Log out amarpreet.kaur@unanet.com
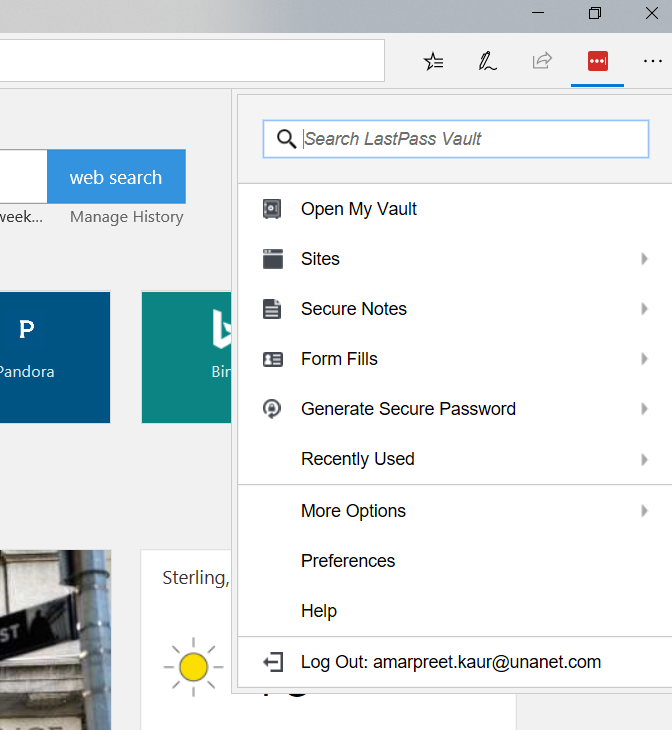This screenshot has height=730, width=672. click(x=455, y=662)
